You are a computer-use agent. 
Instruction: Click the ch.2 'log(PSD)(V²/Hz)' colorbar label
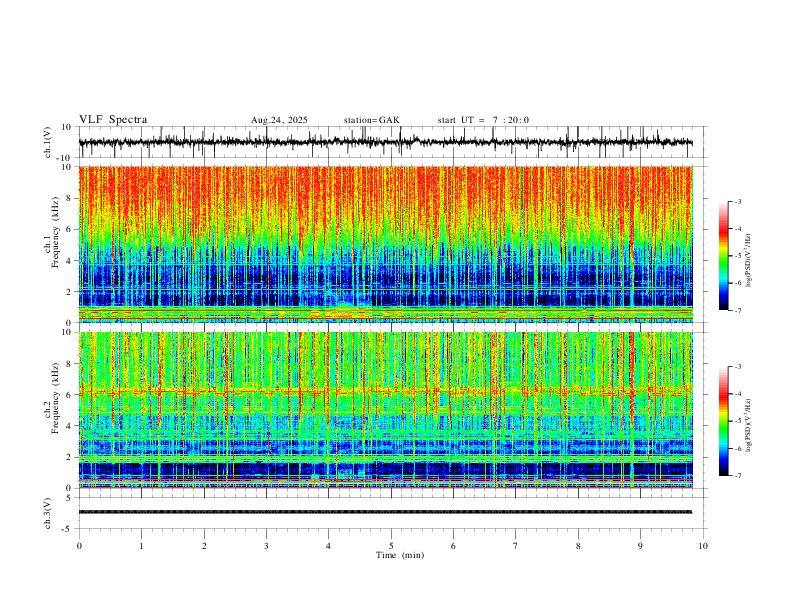coord(749,426)
